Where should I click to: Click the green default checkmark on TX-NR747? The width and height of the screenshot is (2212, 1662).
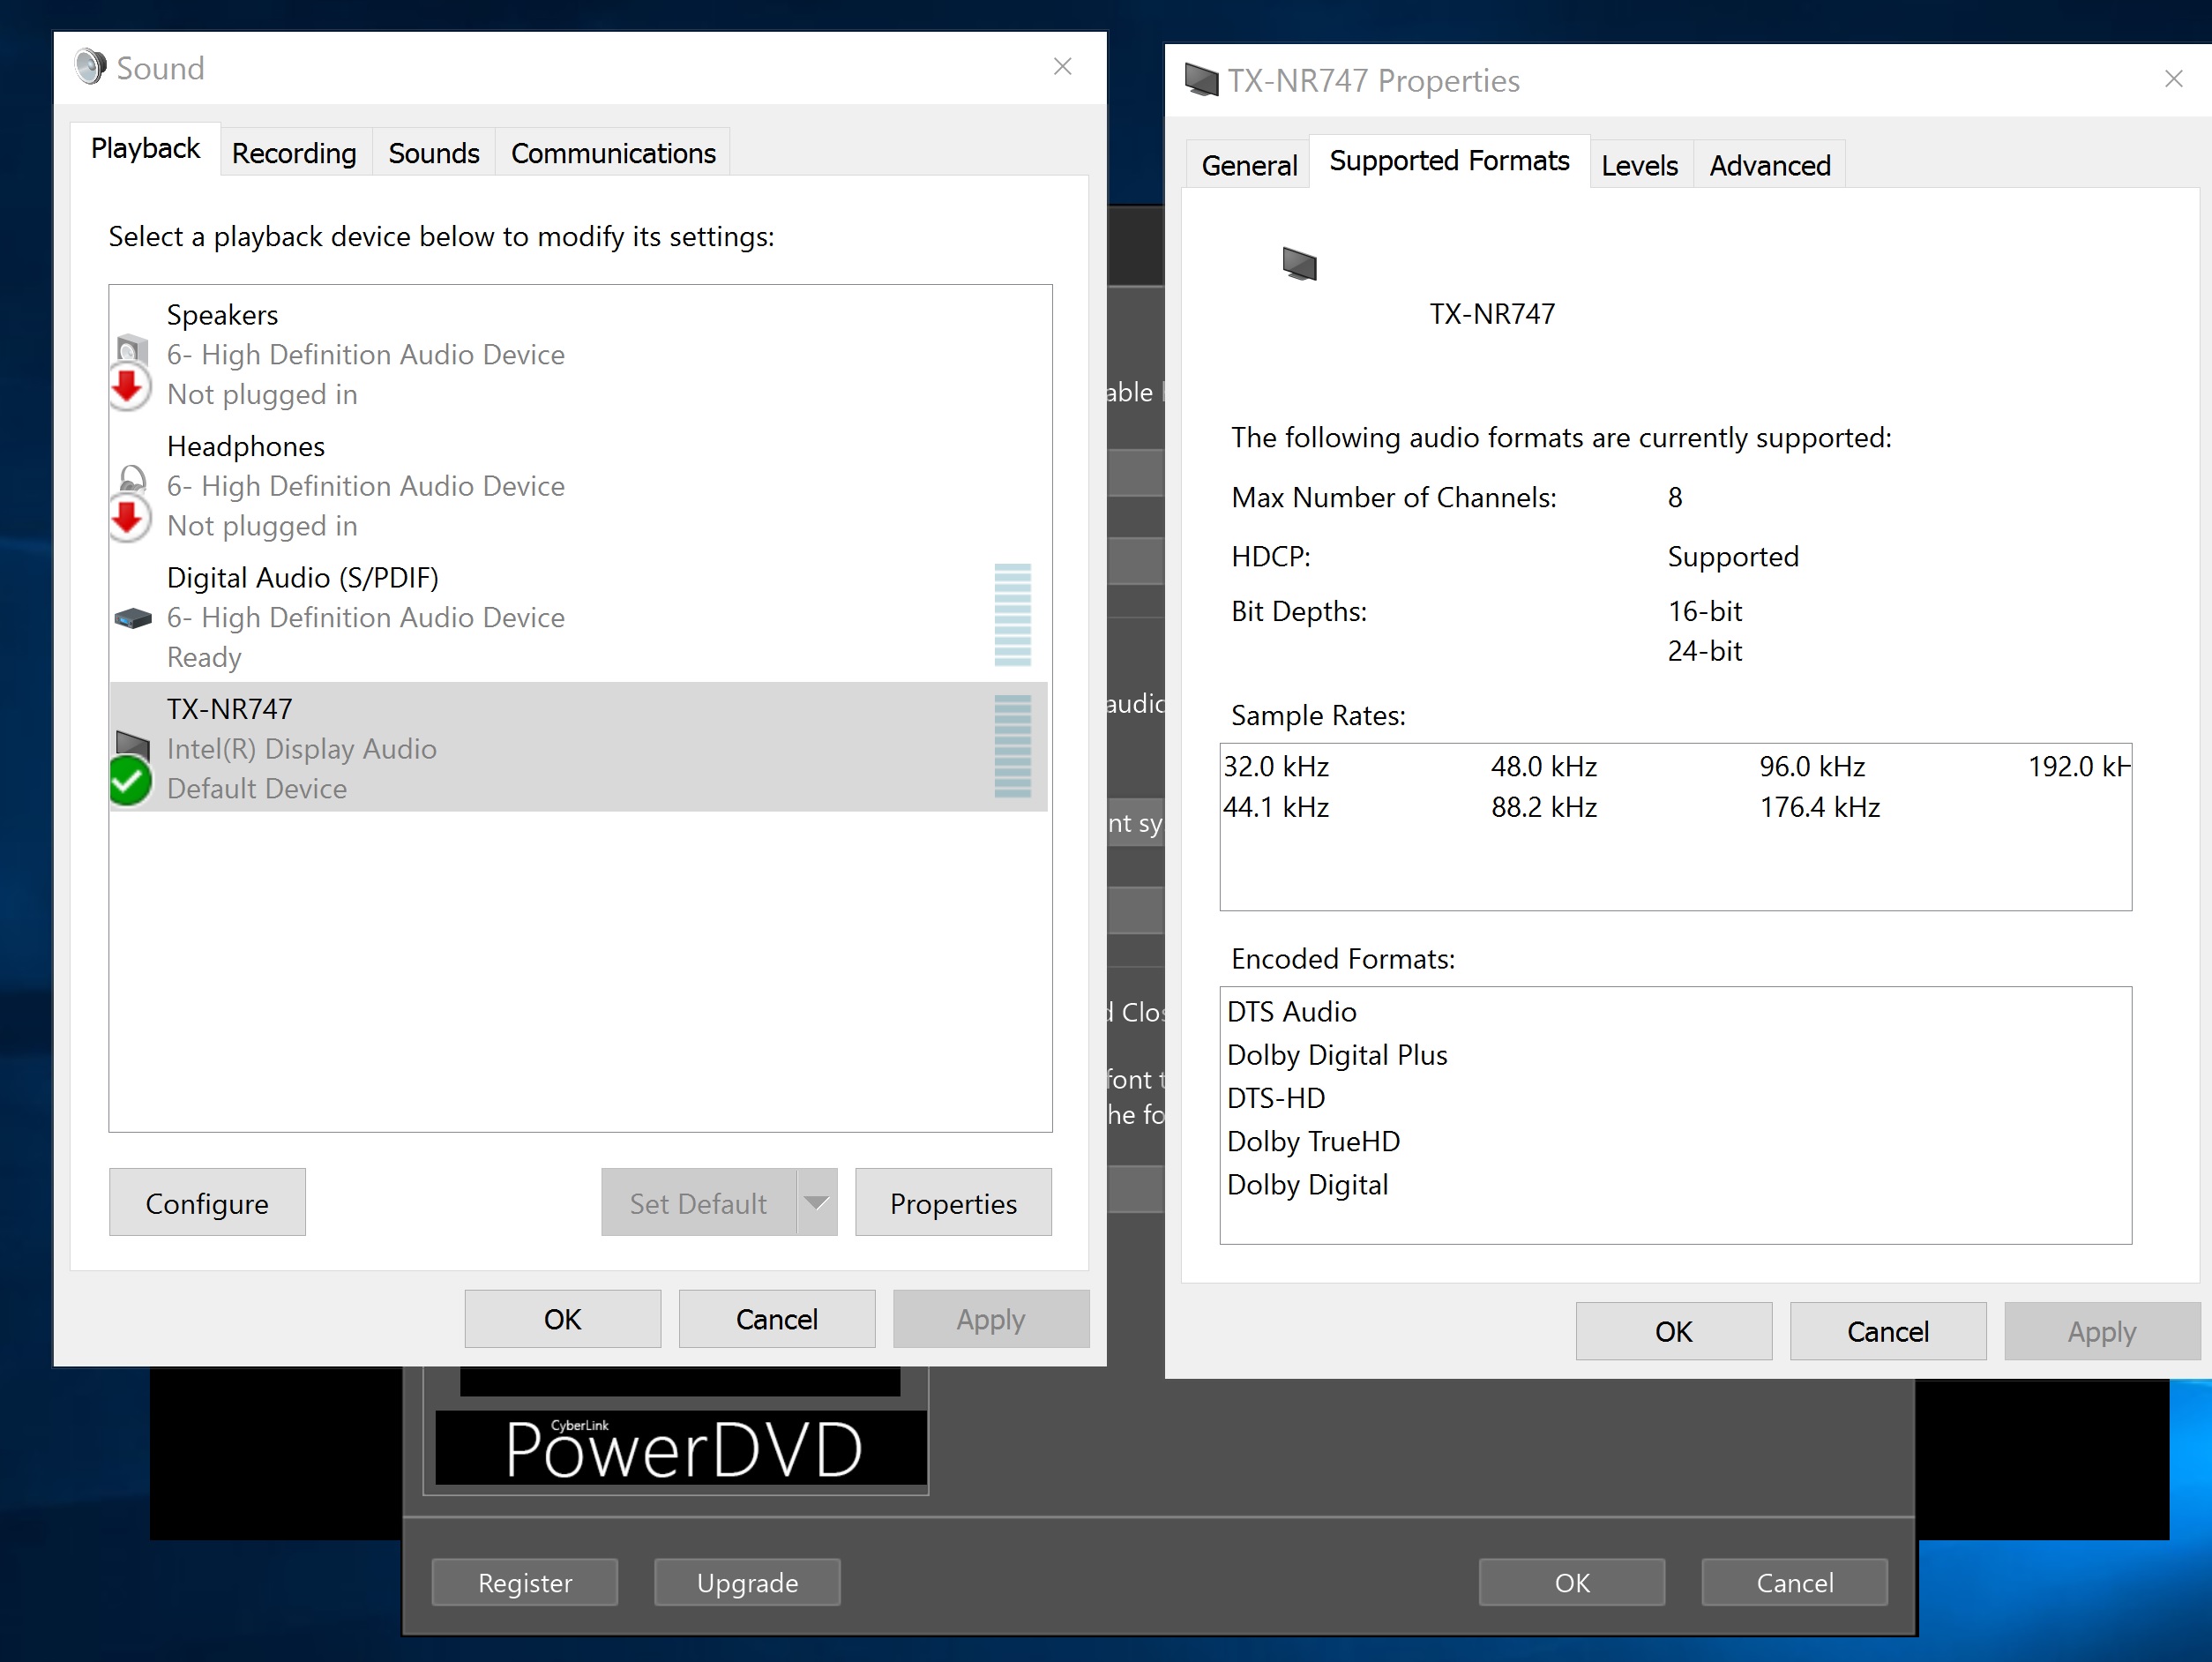point(130,781)
